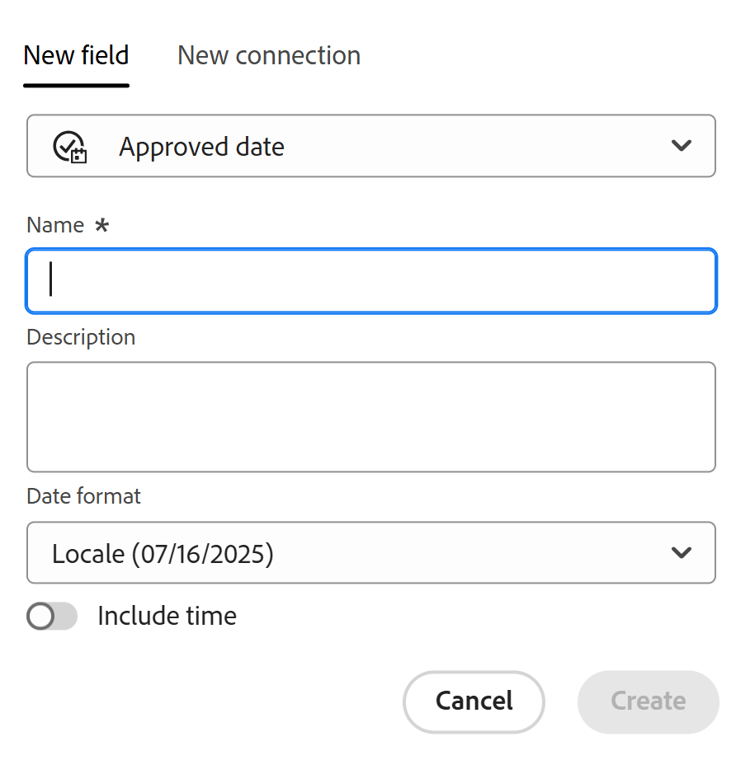Click the underline beneath New field tab
Image resolution: width=750 pixels, height=760 pixels.
pyautogui.click(x=76, y=85)
